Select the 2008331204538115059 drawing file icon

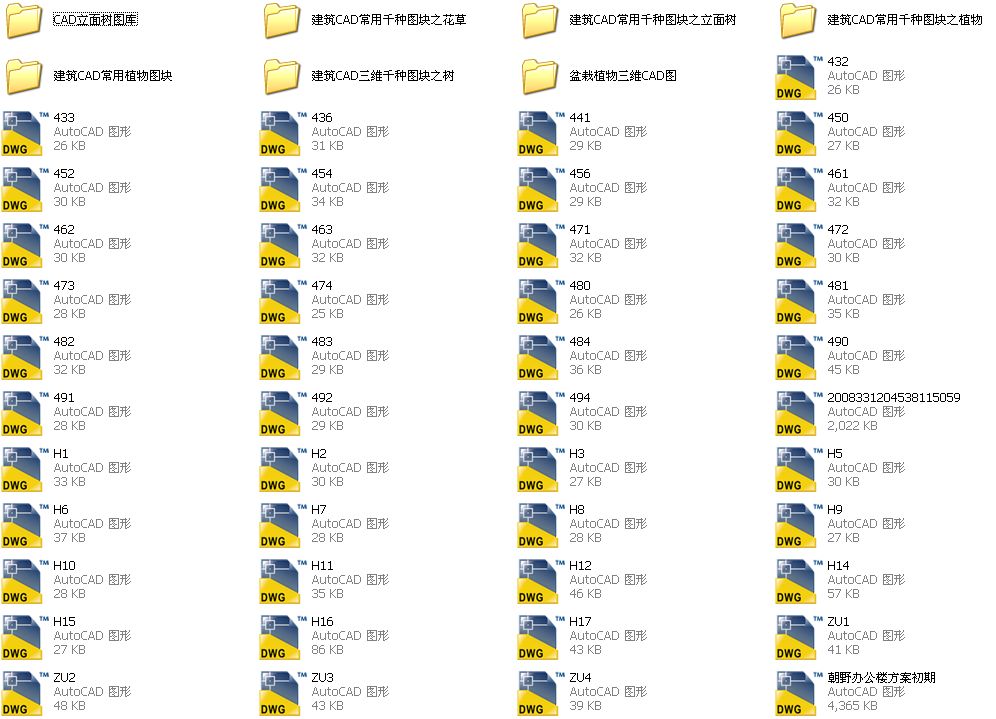(796, 414)
